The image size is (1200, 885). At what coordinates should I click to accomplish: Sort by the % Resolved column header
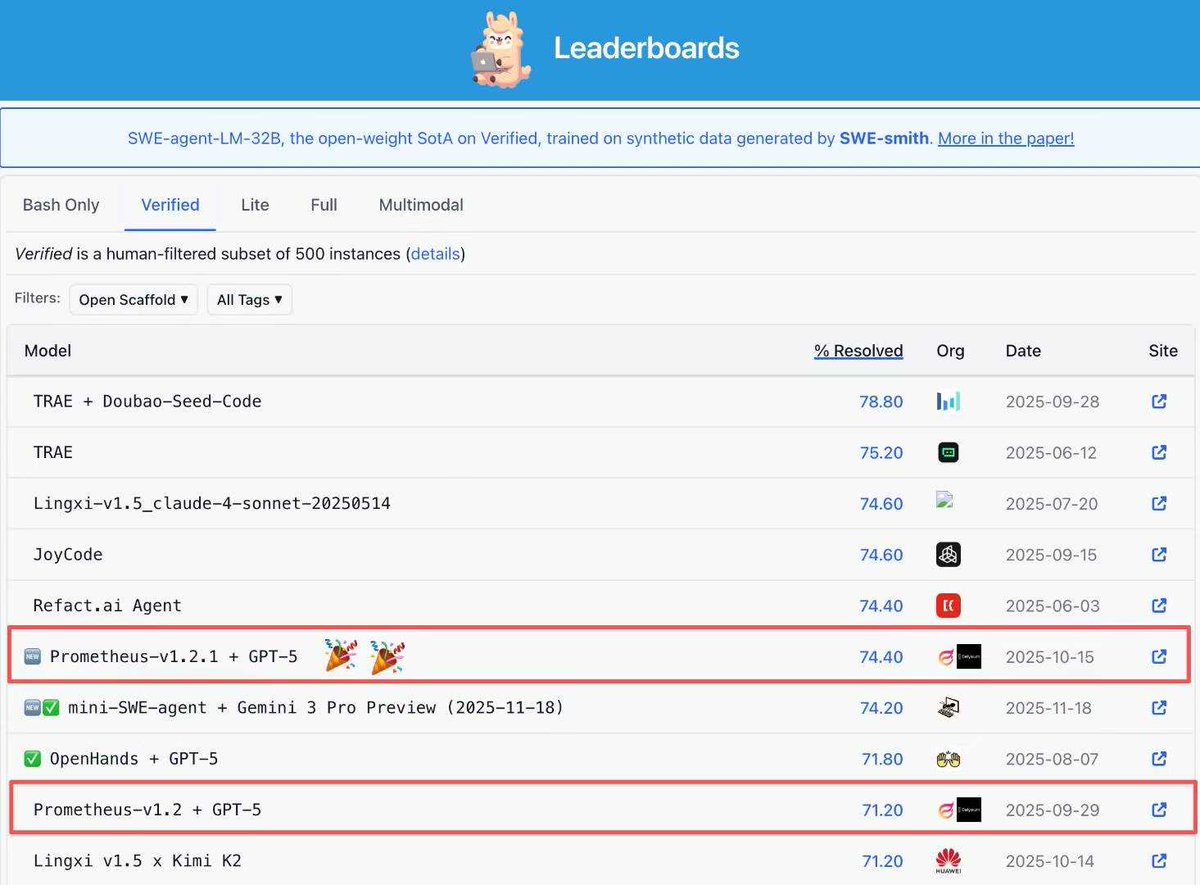pyautogui.click(x=858, y=350)
